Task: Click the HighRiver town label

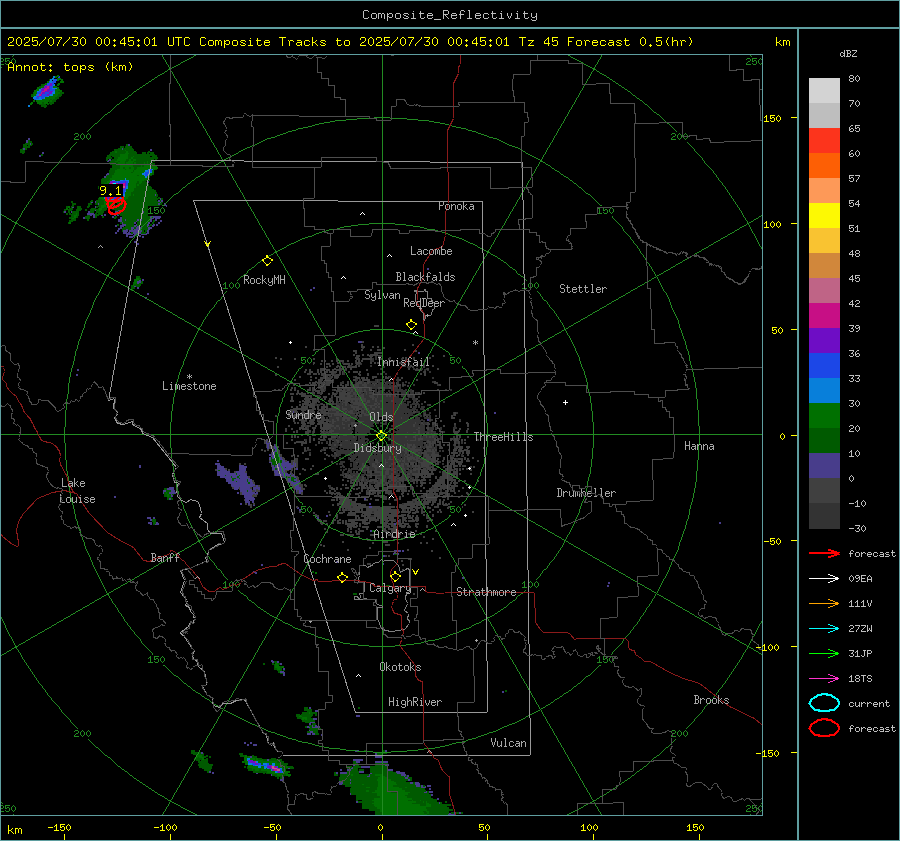Action: (x=415, y=702)
